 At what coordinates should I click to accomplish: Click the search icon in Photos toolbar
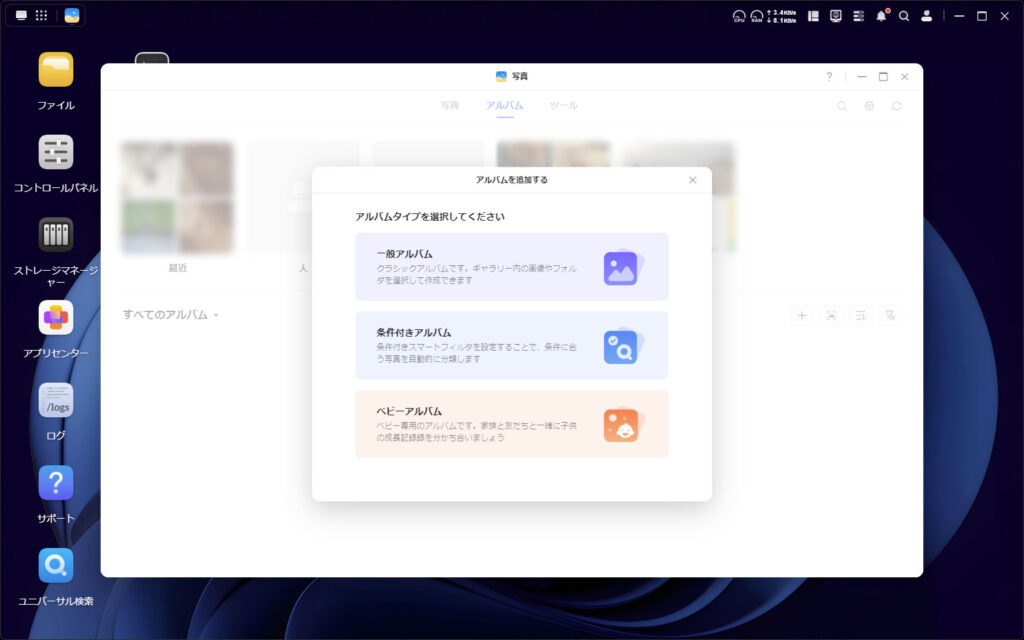coord(842,106)
